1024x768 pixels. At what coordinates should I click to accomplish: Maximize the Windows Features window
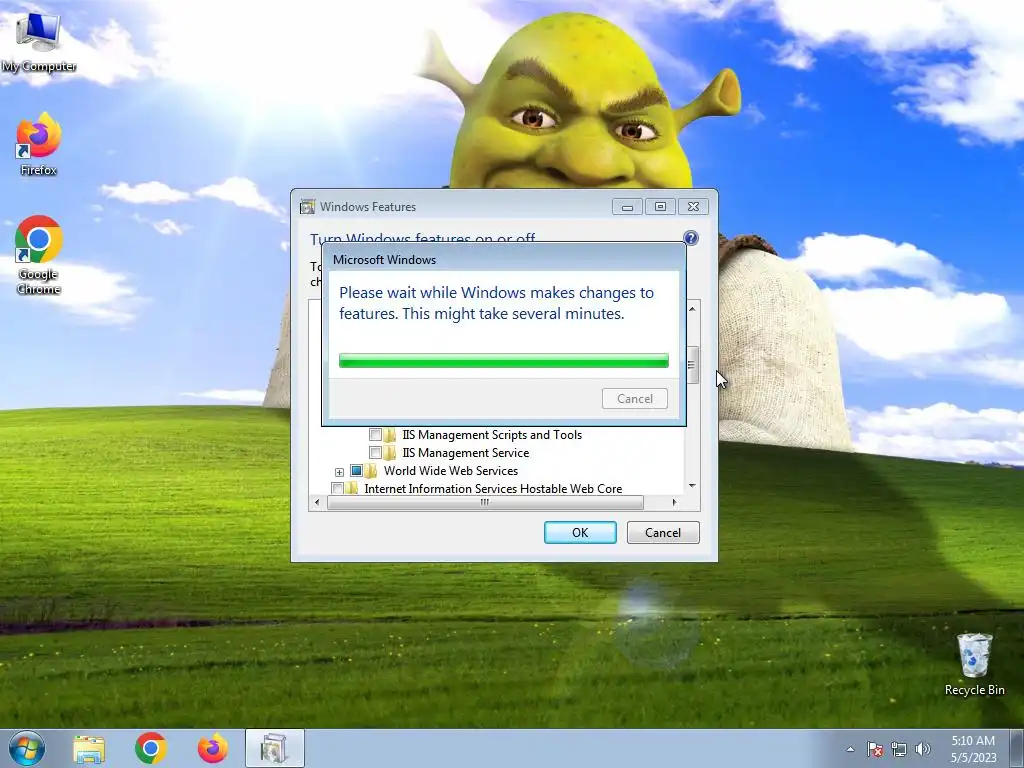pyautogui.click(x=660, y=207)
